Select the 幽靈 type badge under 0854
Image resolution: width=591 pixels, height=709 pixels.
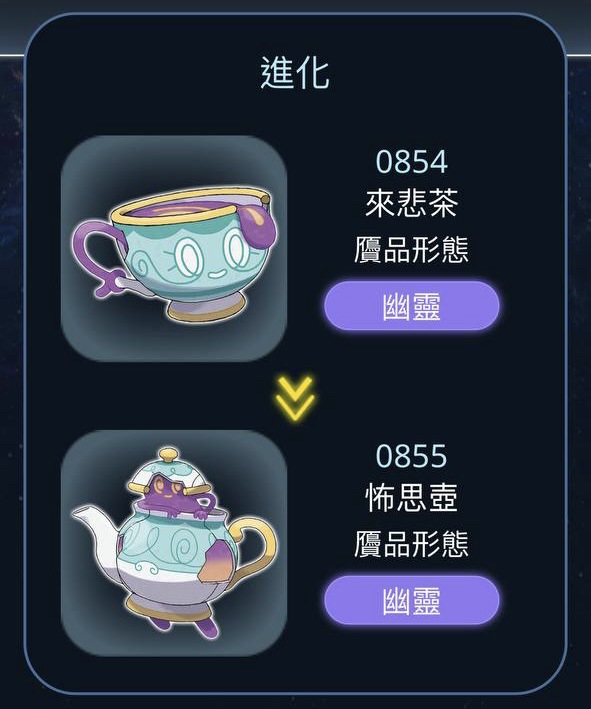point(411,306)
